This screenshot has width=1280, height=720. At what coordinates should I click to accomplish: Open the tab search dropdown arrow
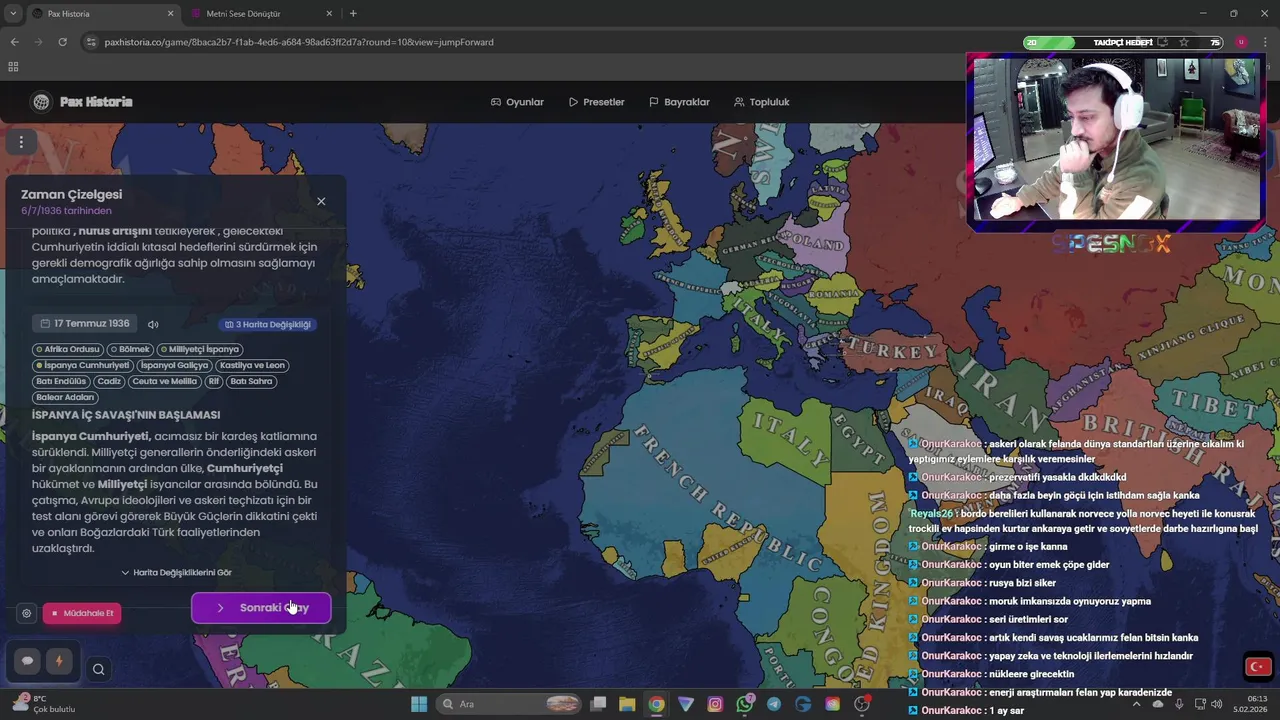pyautogui.click(x=13, y=13)
